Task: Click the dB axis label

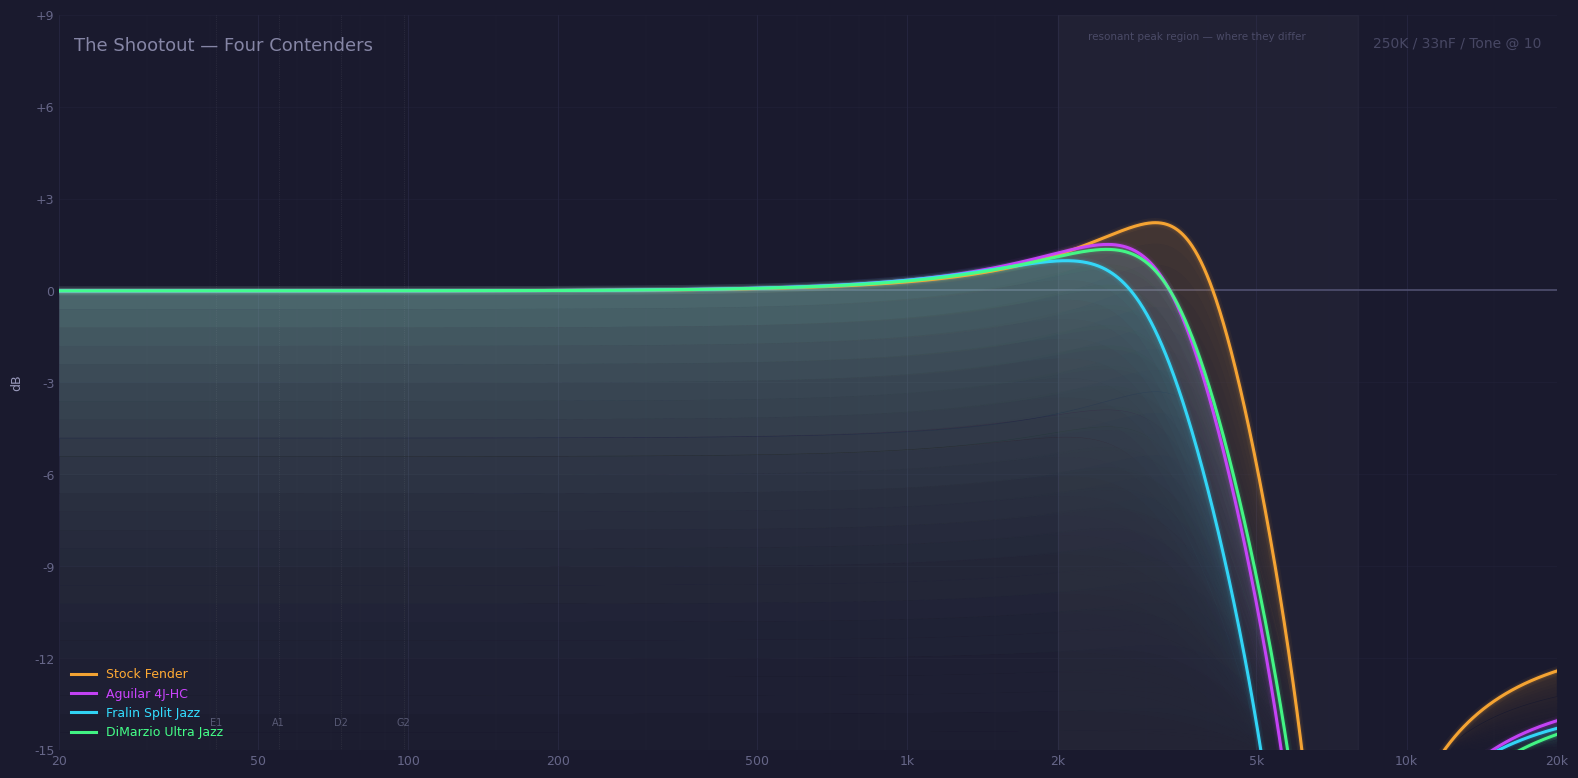Action: [16, 383]
